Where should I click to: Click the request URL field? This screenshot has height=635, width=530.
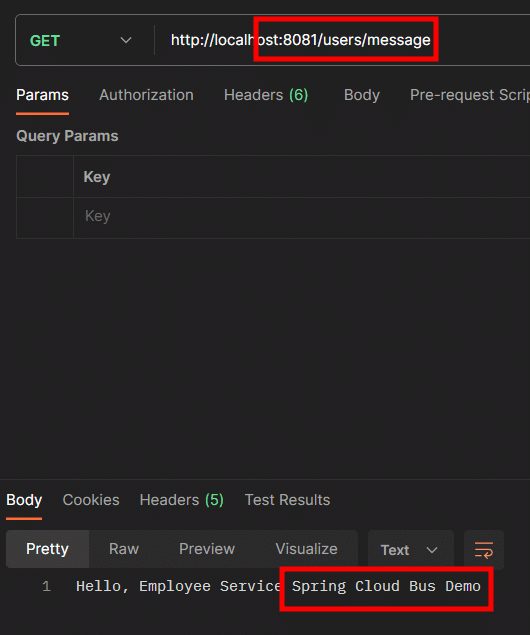click(x=343, y=40)
